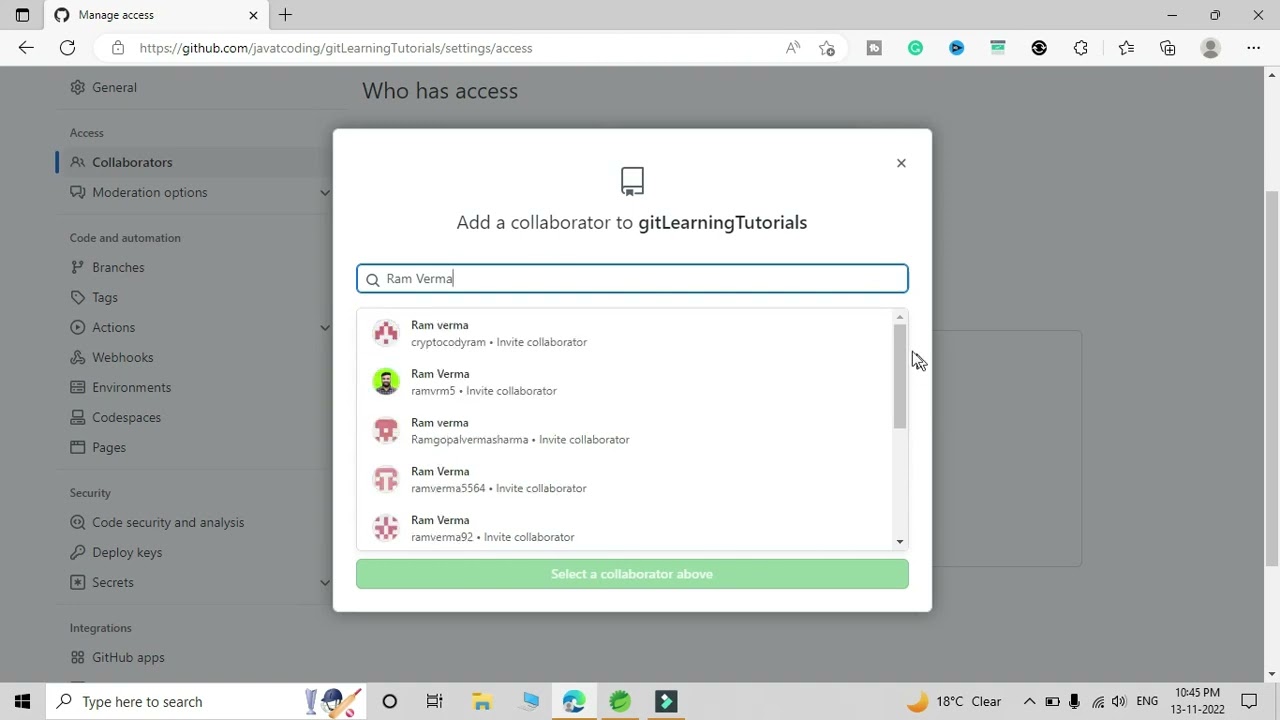Click the collaborator search input field

coord(632,279)
